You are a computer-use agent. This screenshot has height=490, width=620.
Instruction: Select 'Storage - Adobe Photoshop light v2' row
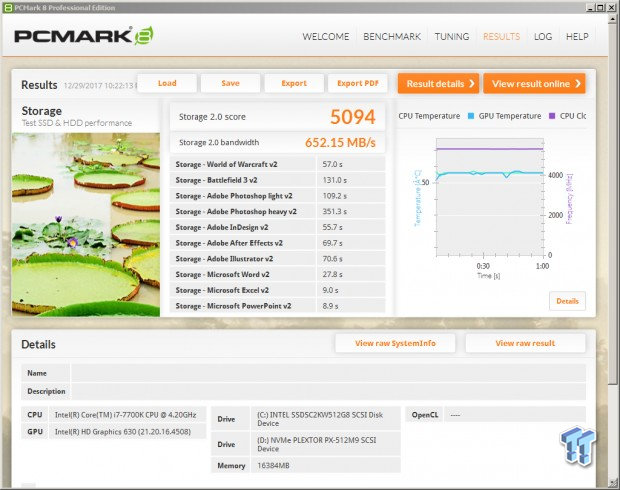tap(277, 196)
